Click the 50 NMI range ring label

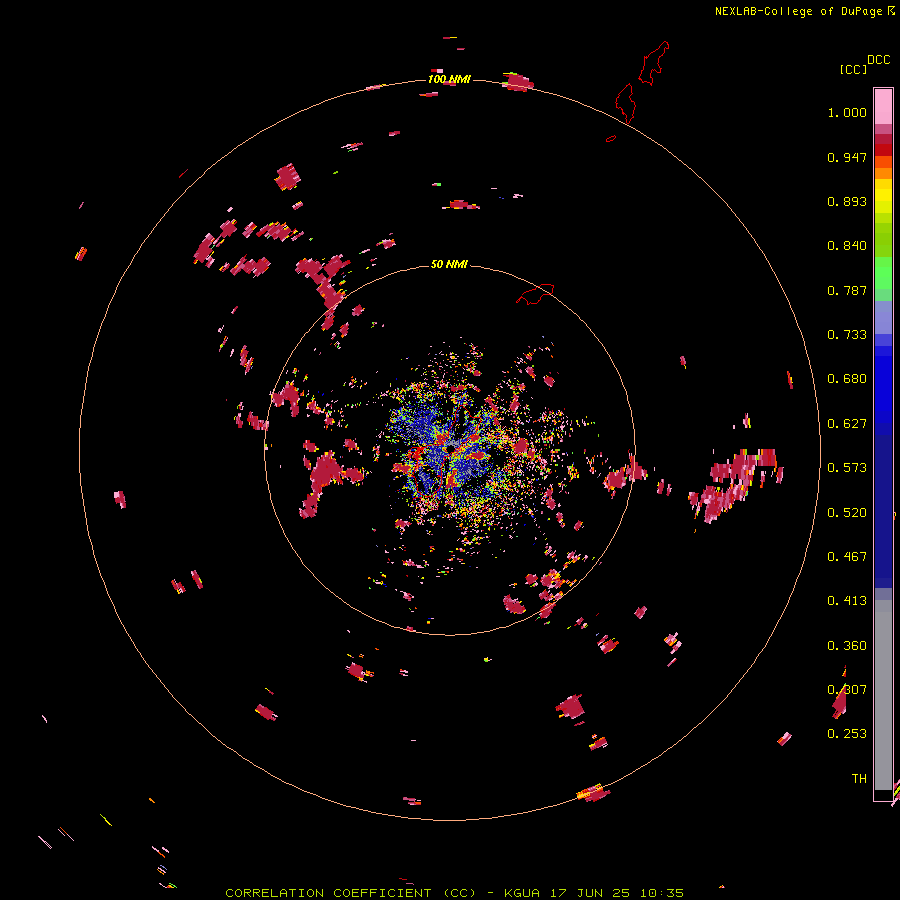(x=449, y=264)
